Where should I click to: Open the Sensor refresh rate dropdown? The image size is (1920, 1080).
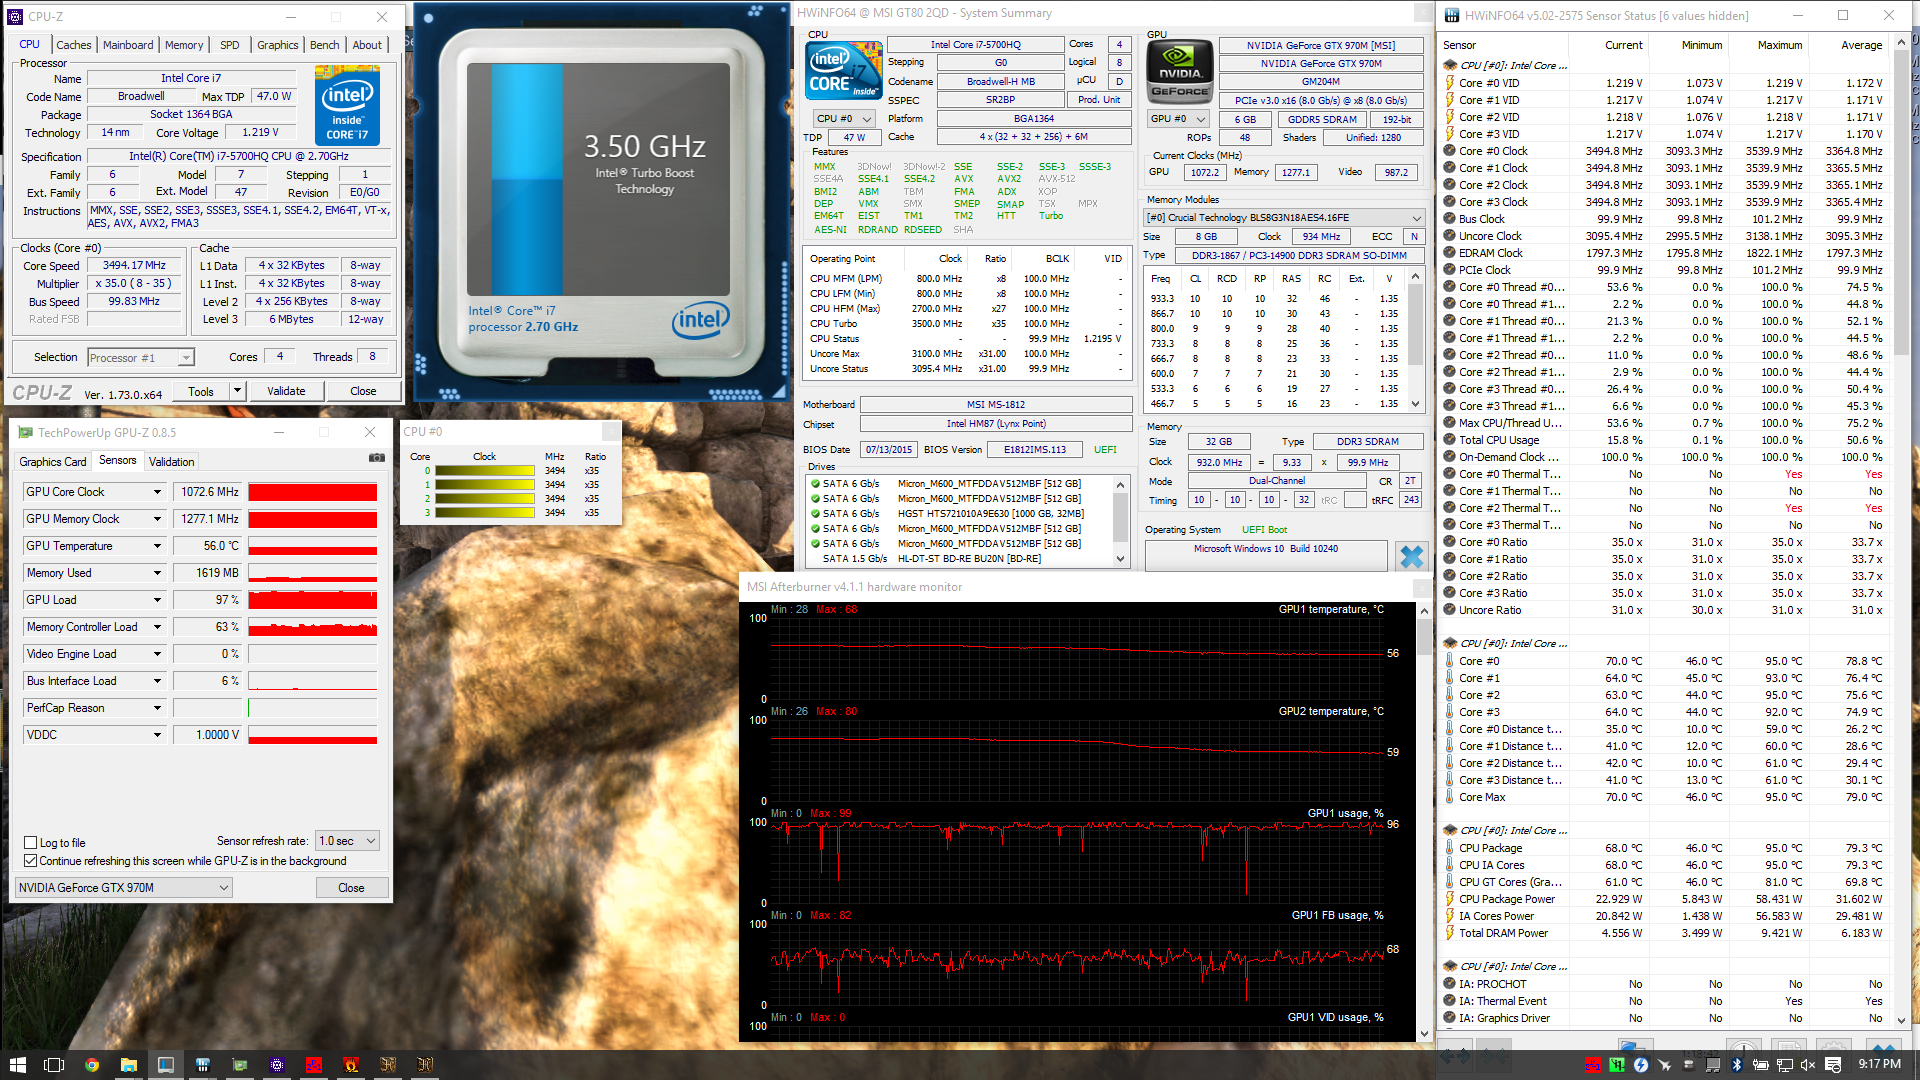(347, 841)
